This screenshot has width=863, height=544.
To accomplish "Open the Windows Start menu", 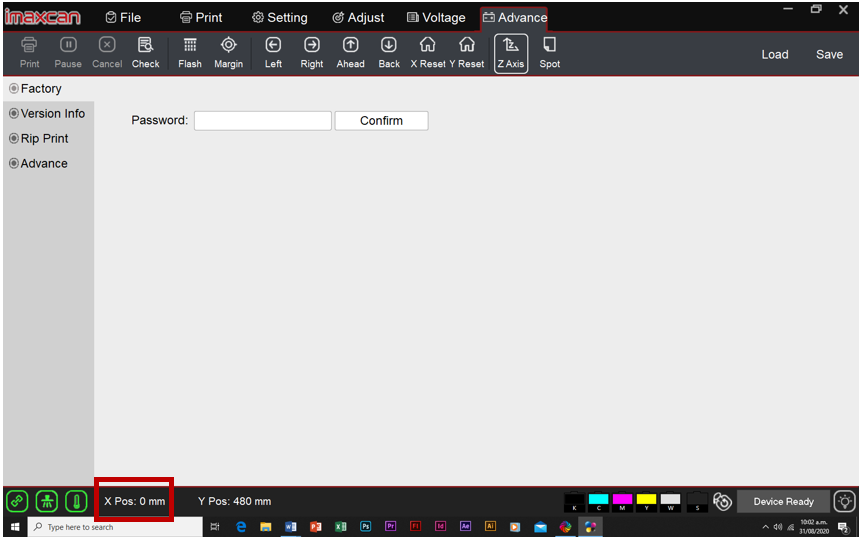I will click(x=15, y=527).
